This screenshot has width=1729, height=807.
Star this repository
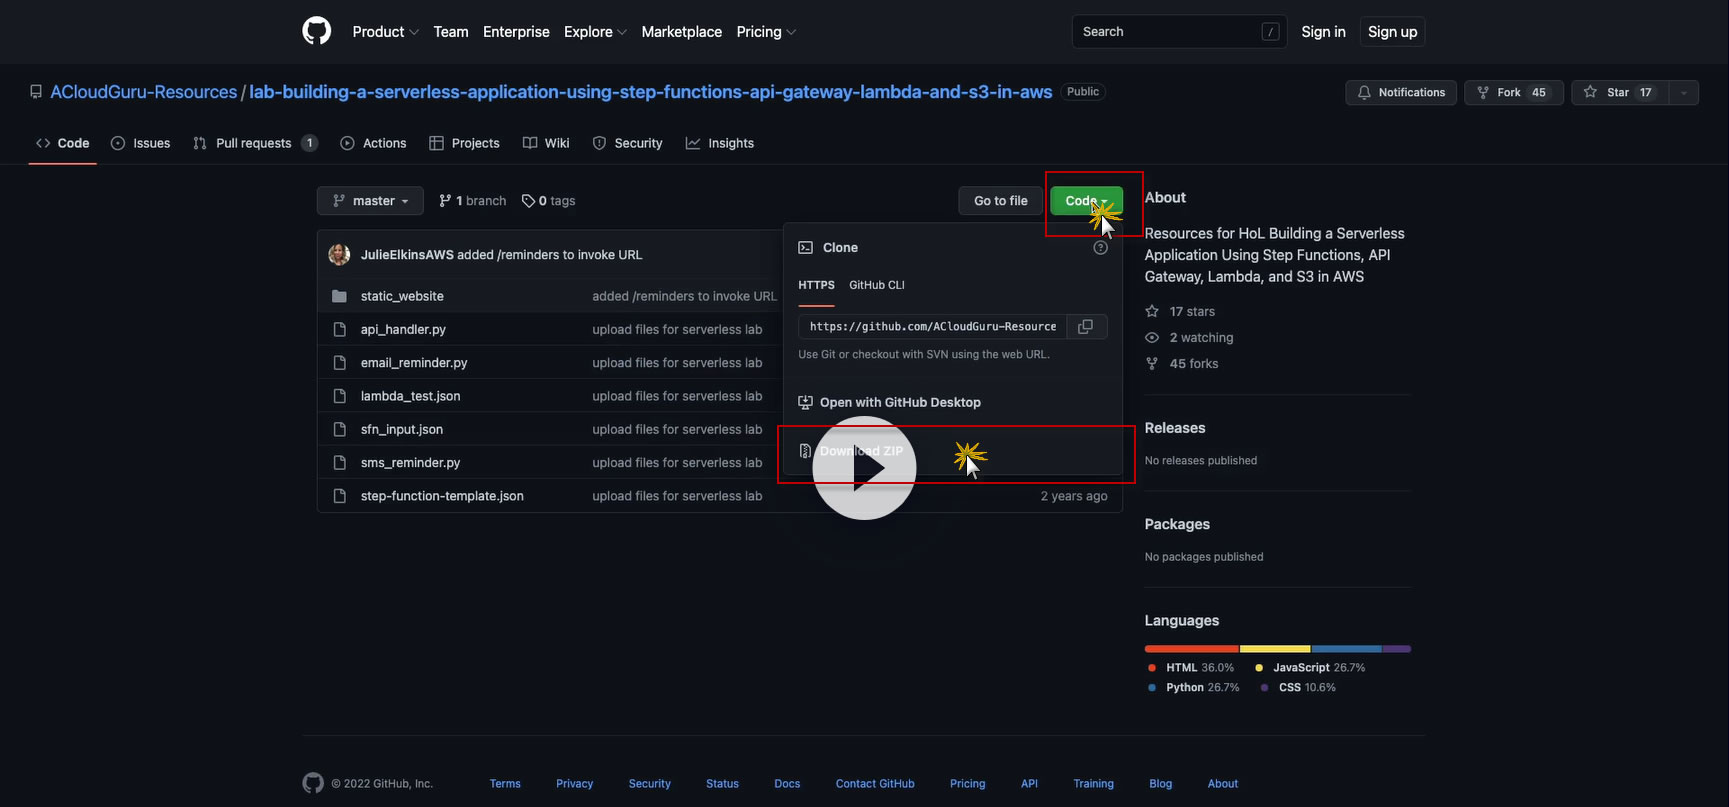tap(1620, 92)
